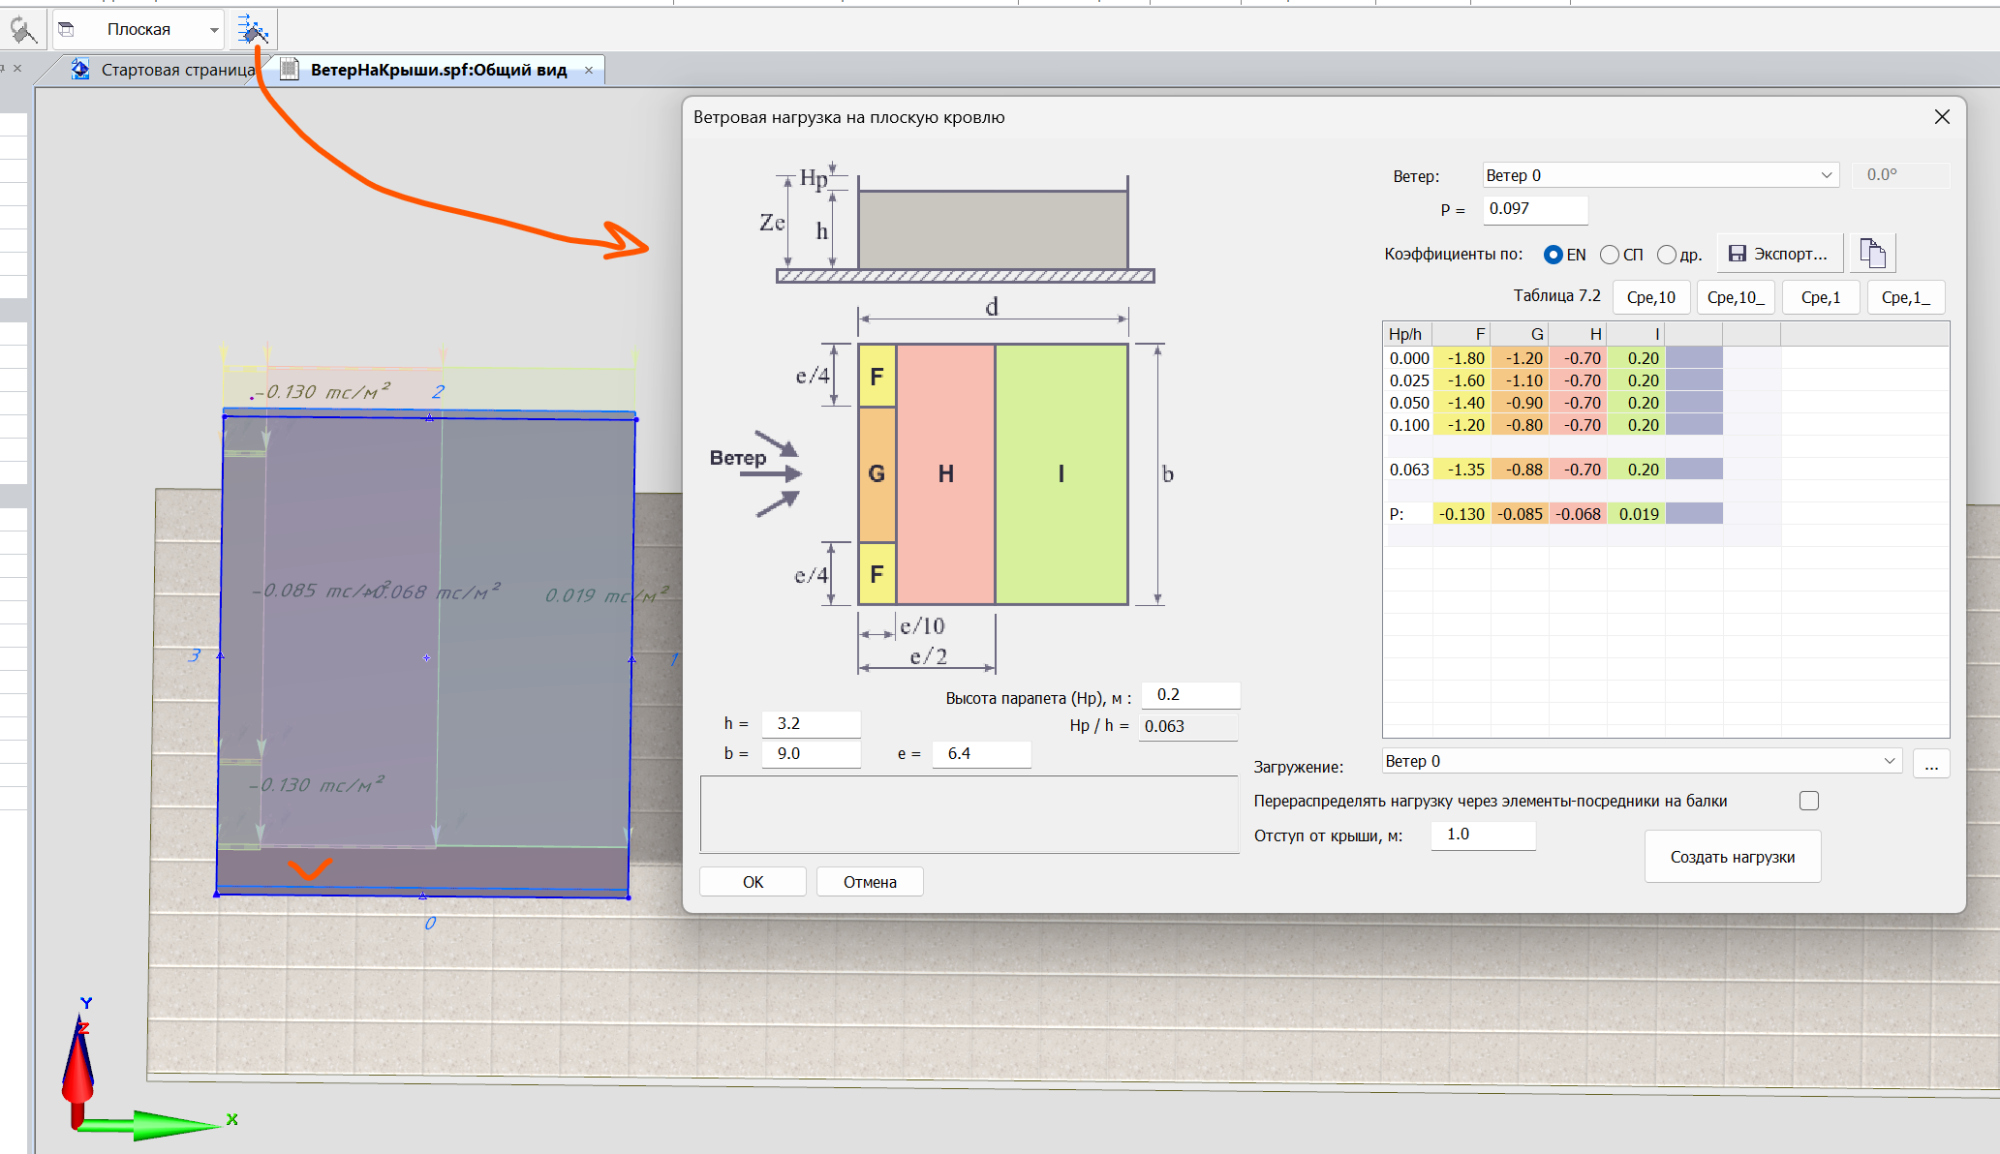Click the wind load on roof toolbar icon
This screenshot has height=1154, width=2000.
click(252, 30)
